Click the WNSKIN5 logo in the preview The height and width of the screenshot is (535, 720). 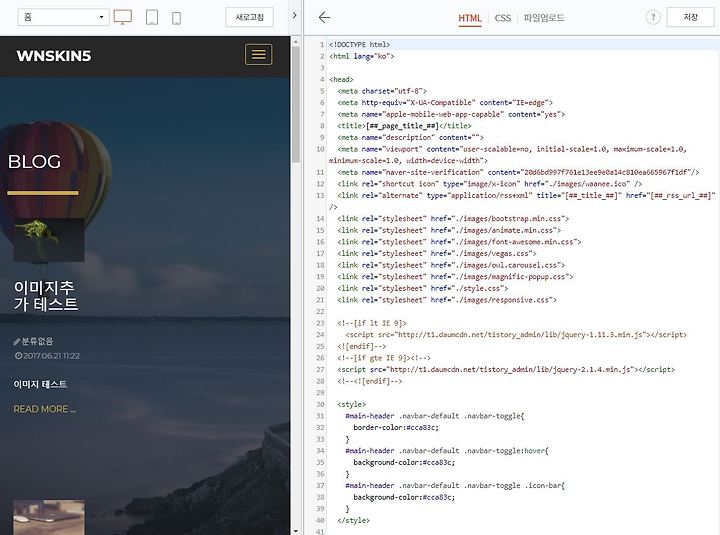tap(54, 56)
